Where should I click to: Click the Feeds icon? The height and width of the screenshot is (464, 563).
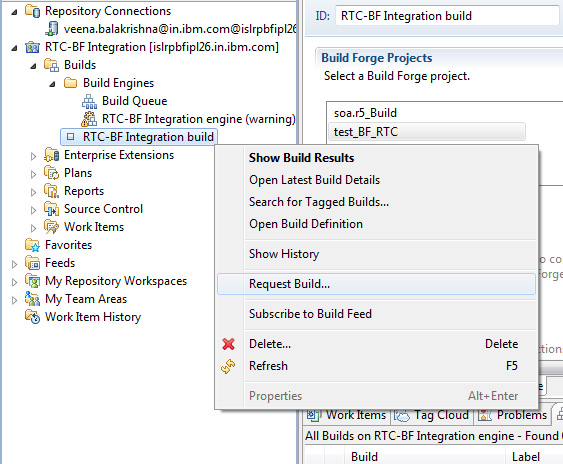click(32, 263)
